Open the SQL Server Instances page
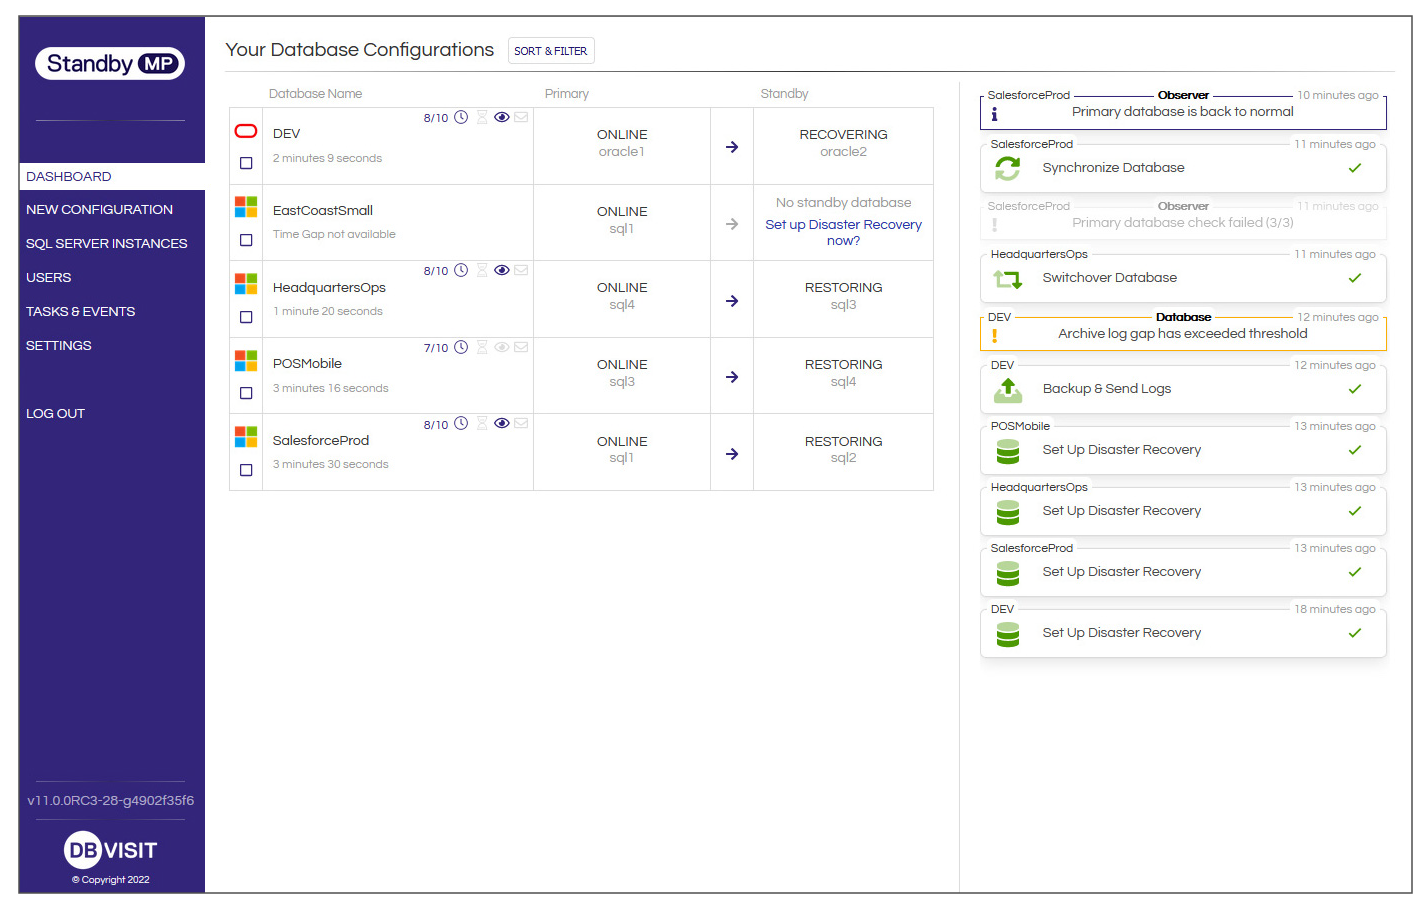 (x=107, y=244)
